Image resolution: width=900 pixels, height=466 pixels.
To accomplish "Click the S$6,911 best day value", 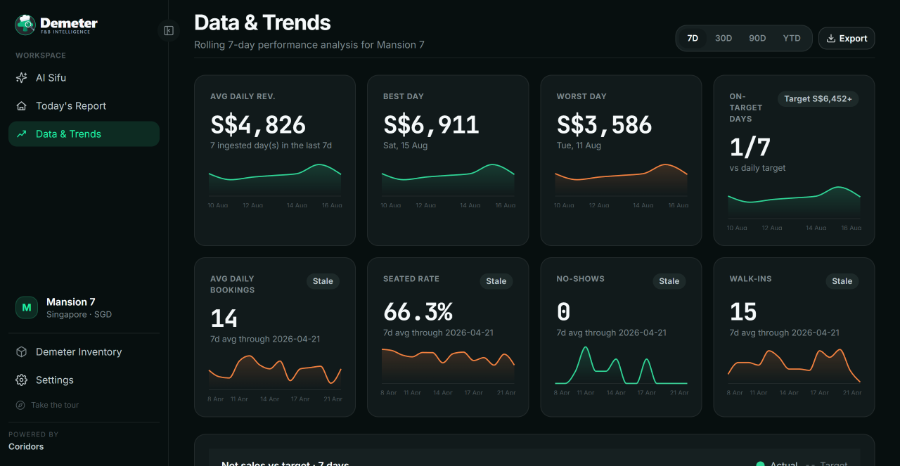I will click(431, 125).
